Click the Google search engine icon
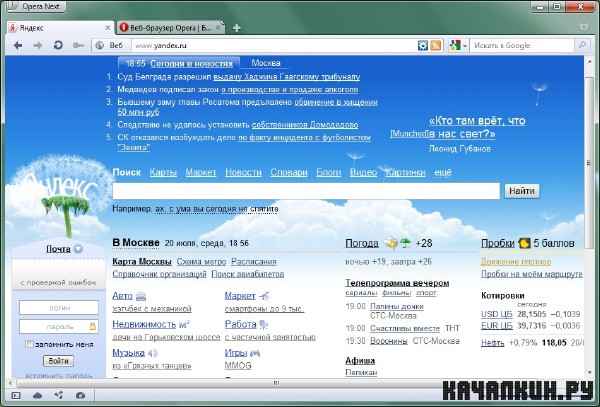This screenshot has width=600, height=407. 455,46
